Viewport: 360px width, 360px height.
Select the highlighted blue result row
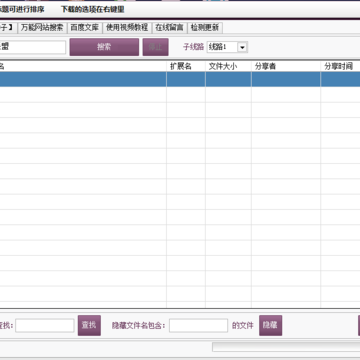[180, 79]
